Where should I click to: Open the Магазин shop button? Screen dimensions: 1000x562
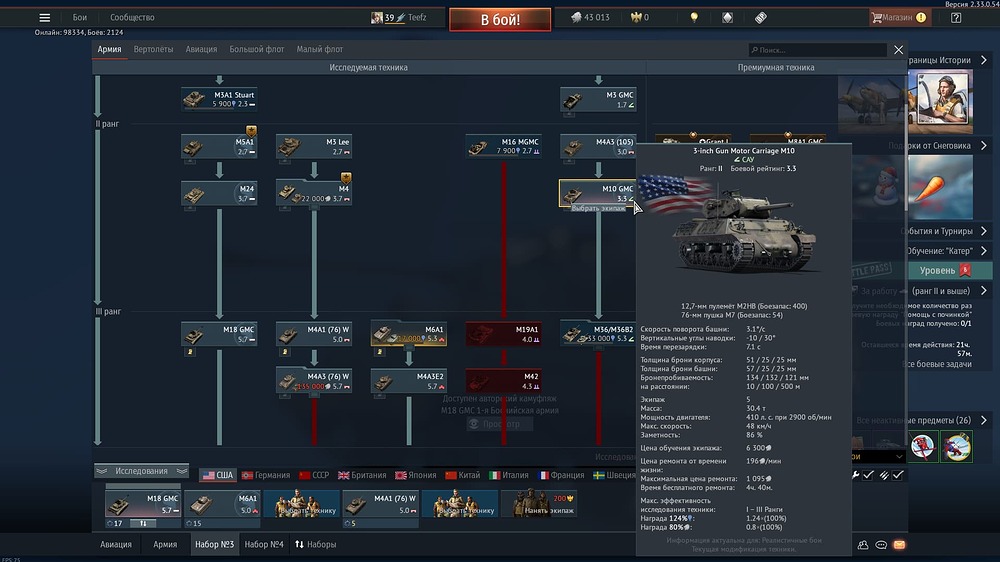(899, 18)
